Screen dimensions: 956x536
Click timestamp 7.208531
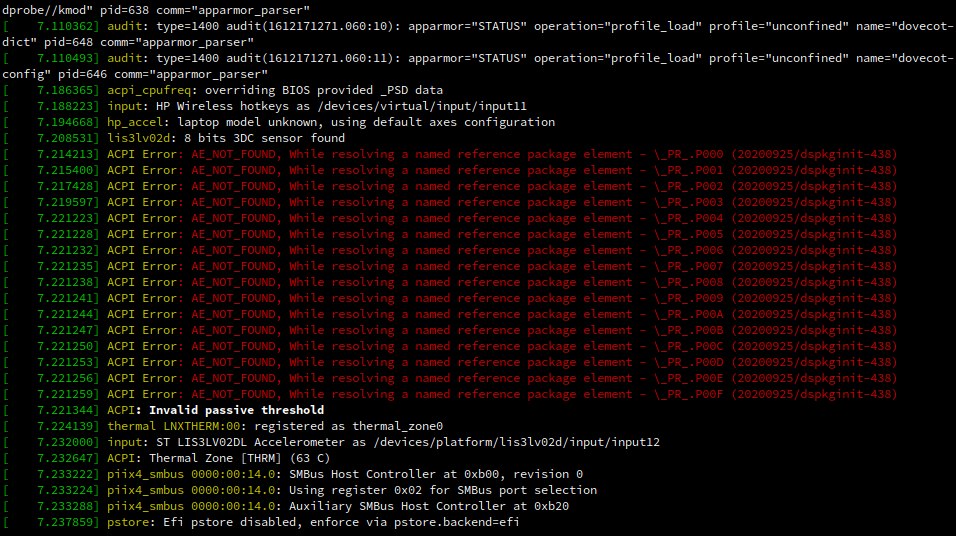(66, 138)
